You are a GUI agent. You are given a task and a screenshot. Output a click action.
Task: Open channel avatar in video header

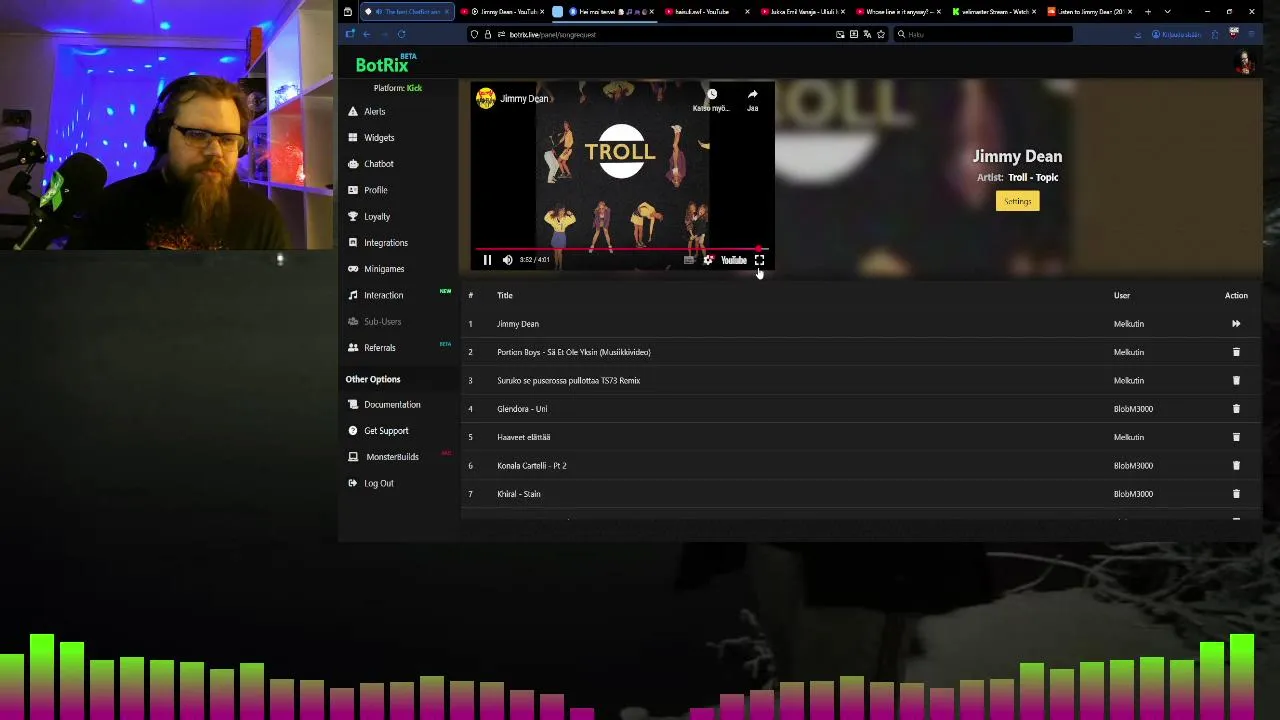coord(485,98)
